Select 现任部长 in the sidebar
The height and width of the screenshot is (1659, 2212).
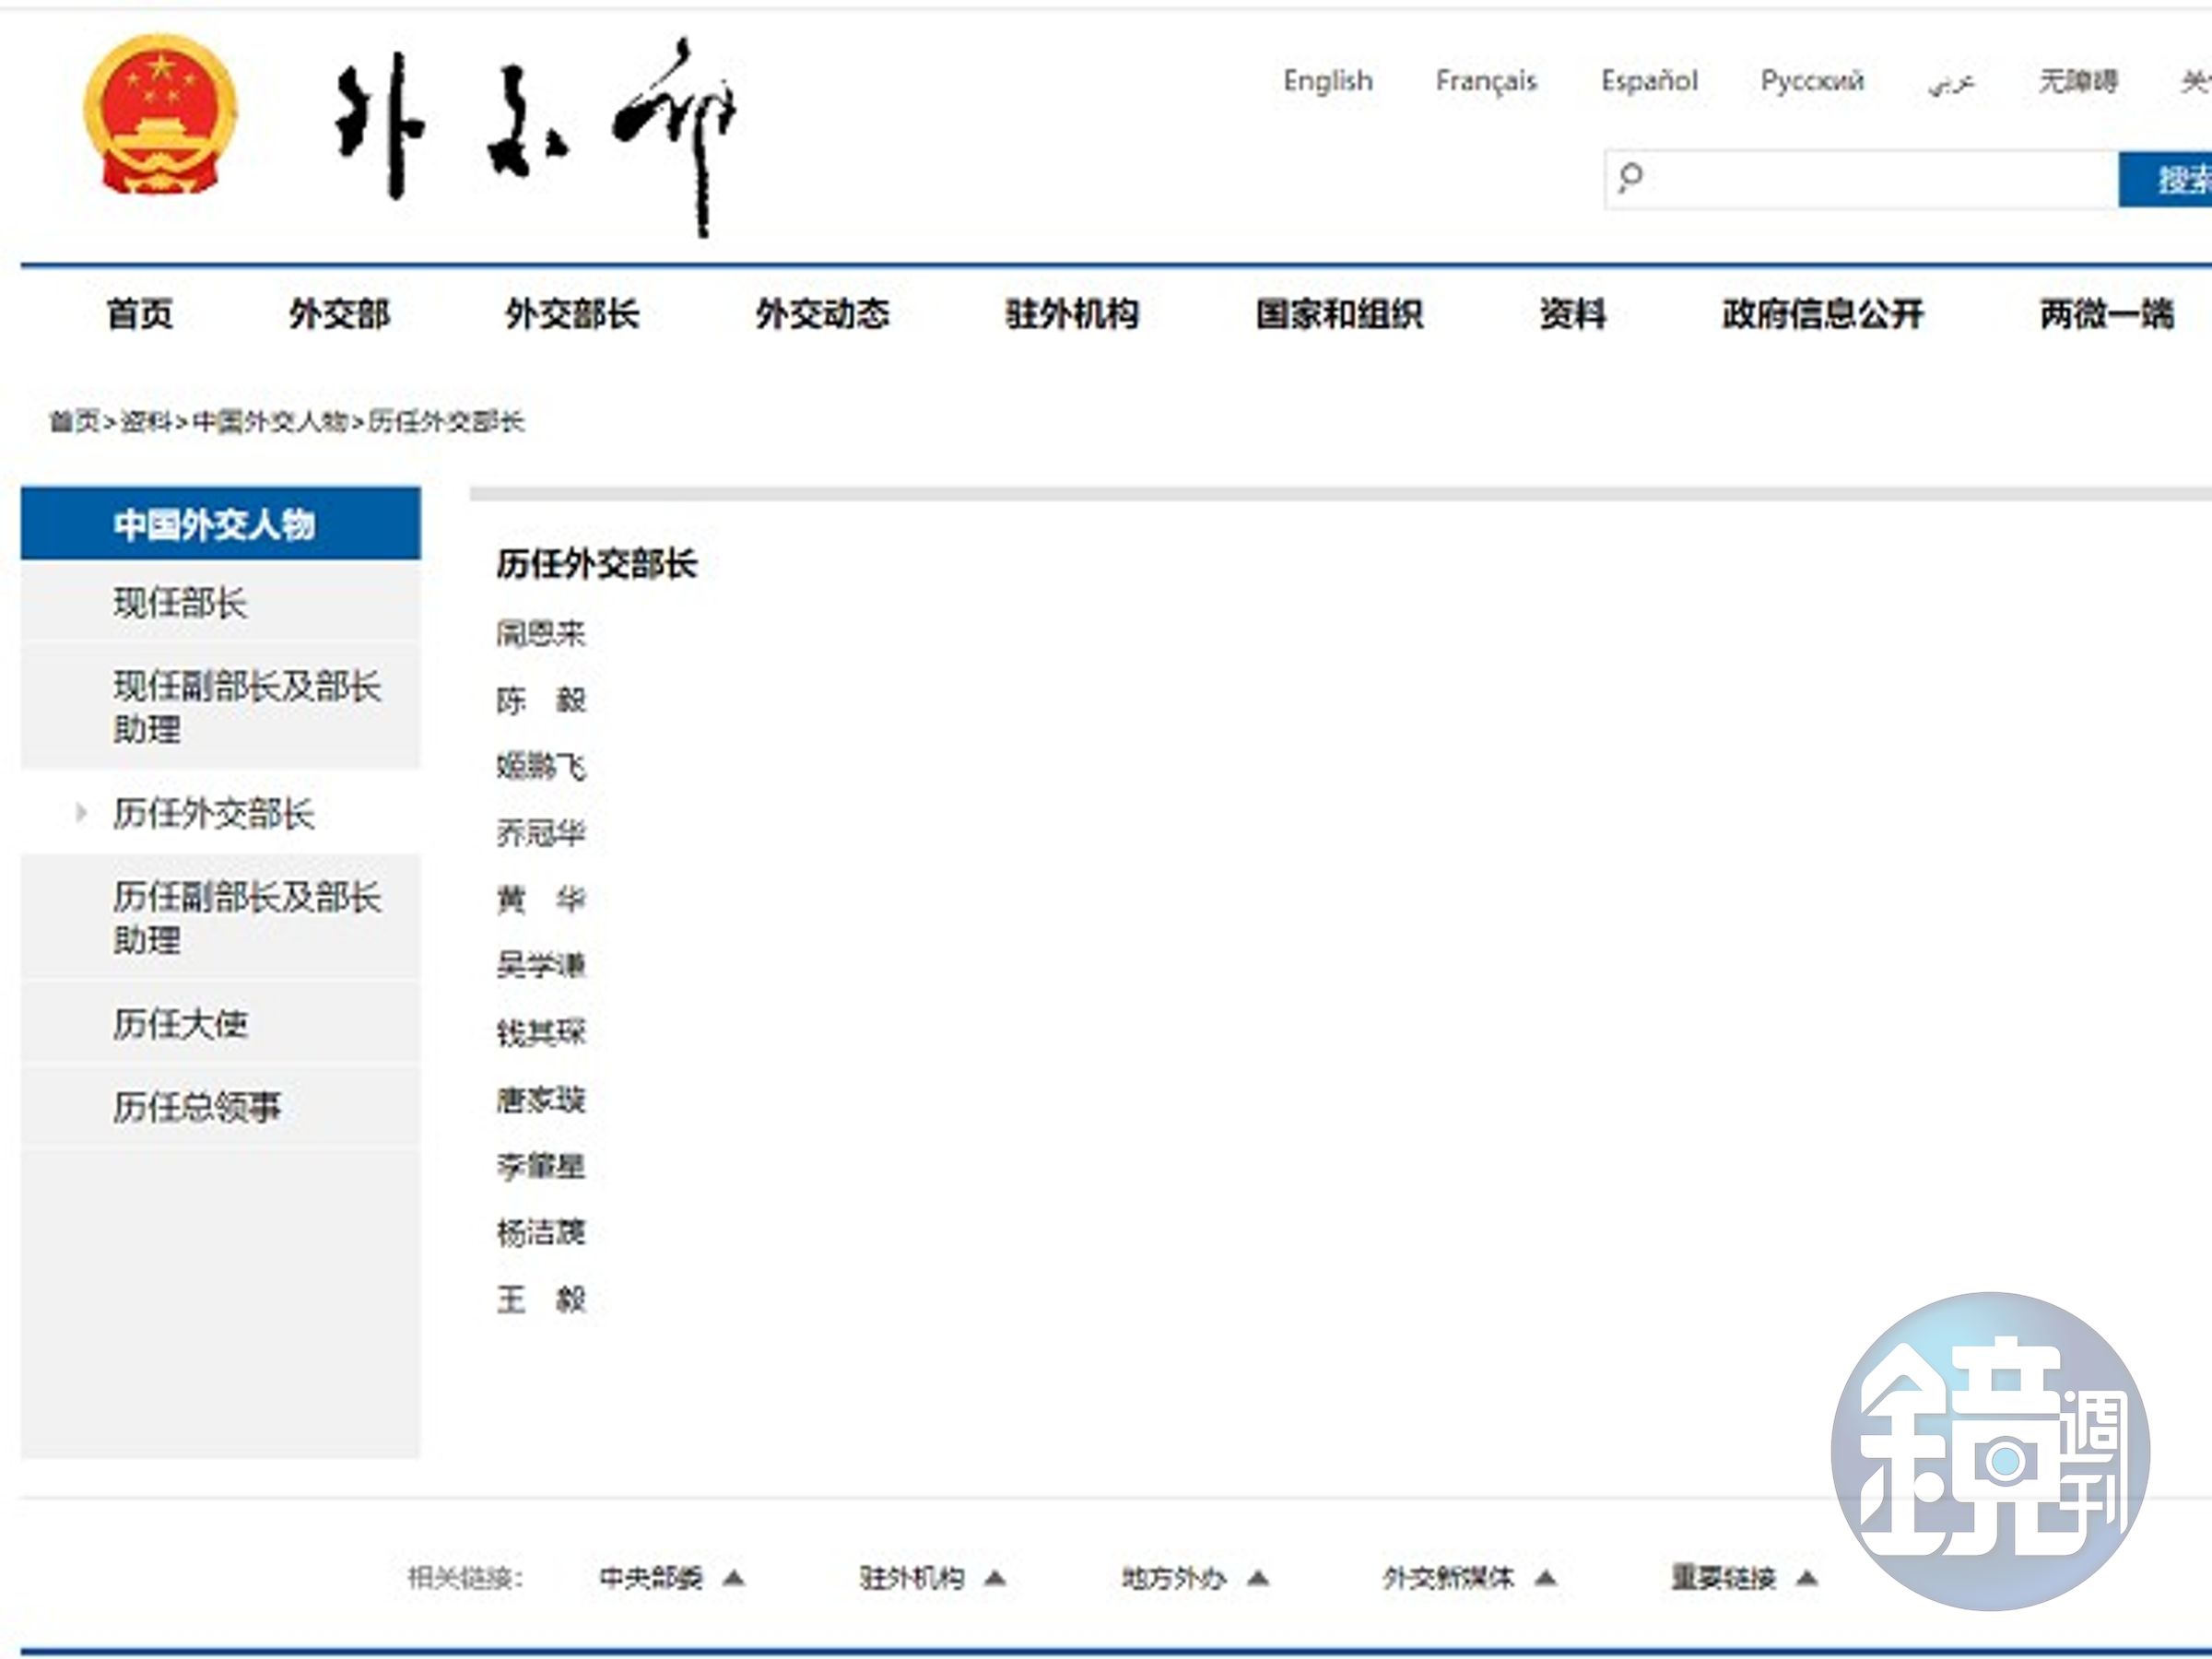(221, 603)
